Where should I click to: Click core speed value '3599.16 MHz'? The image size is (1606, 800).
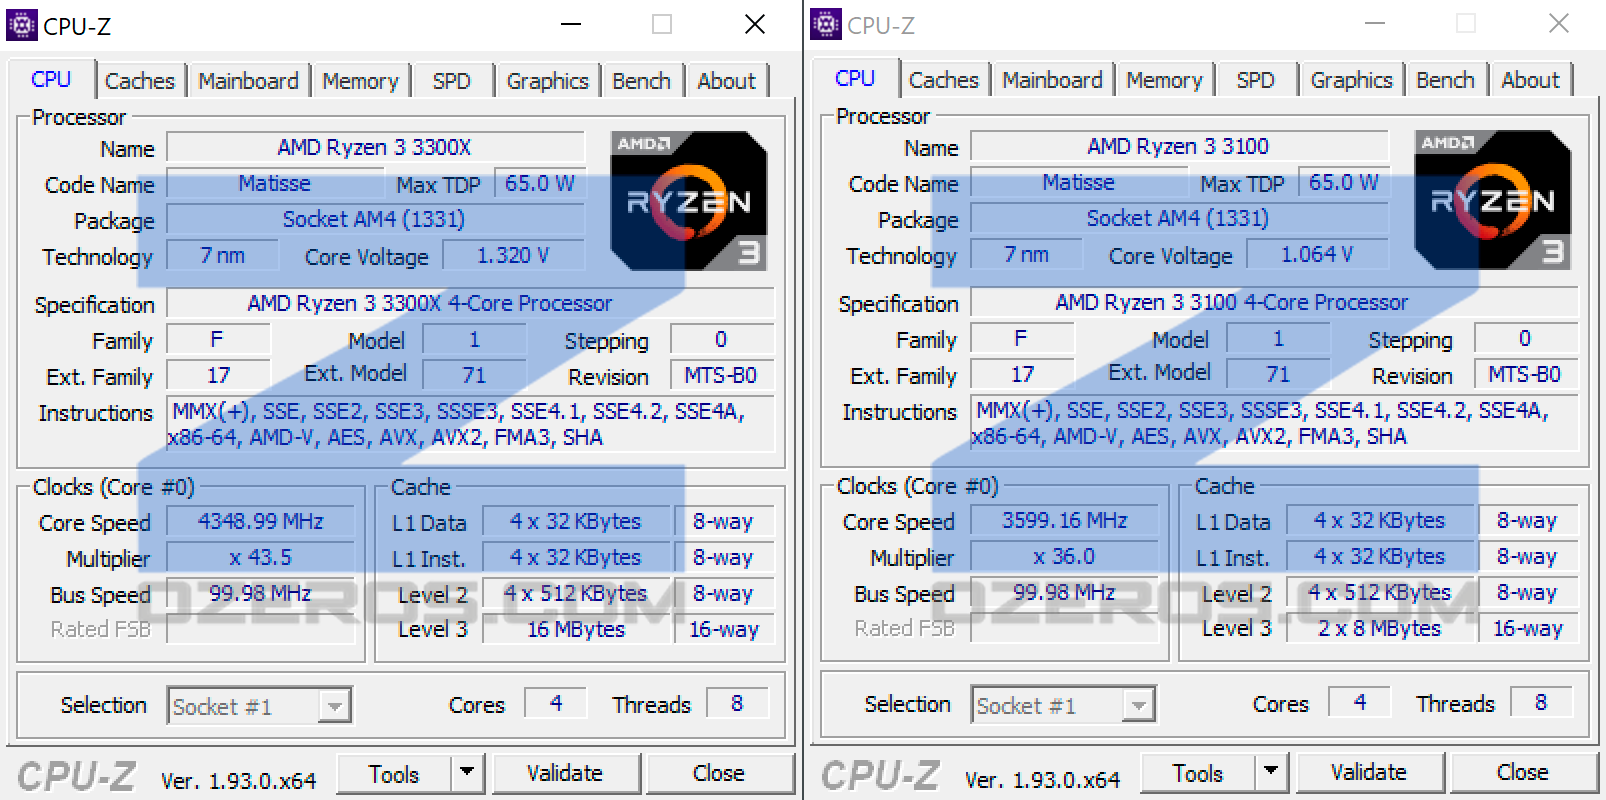[1064, 521]
